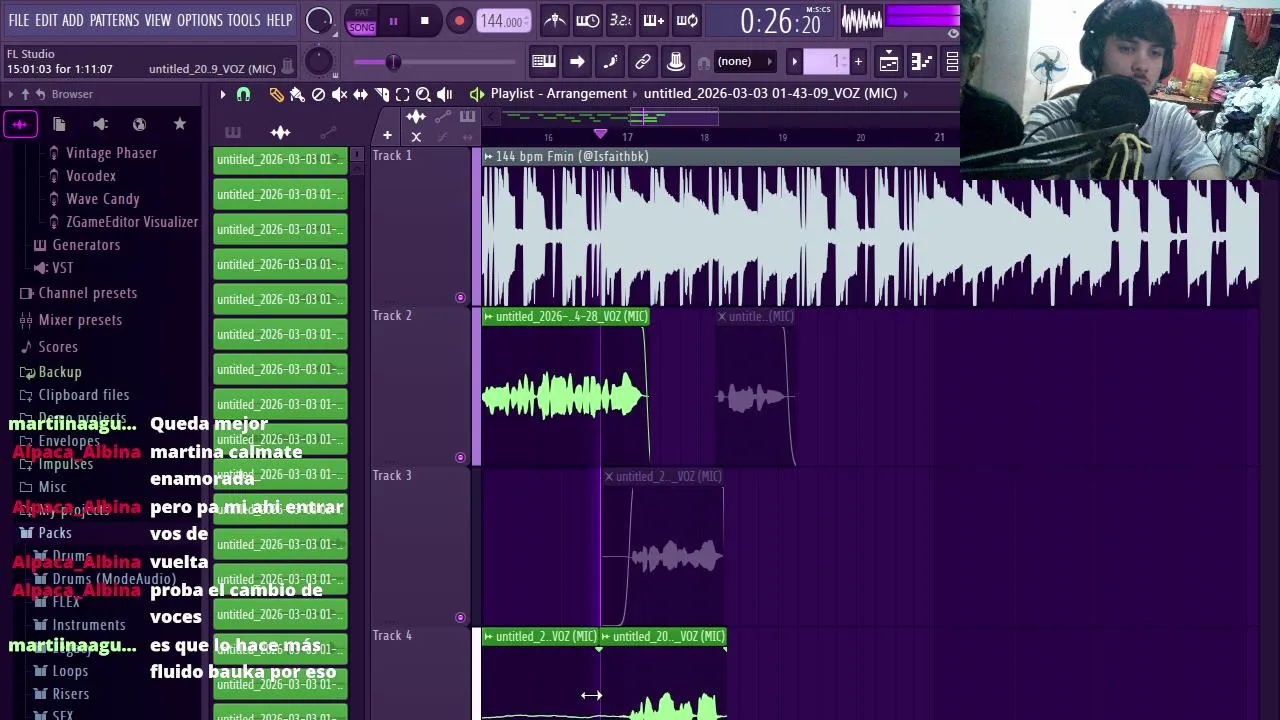Select the Wave Candy plugin
This screenshot has width=1280, height=720.
(102, 199)
